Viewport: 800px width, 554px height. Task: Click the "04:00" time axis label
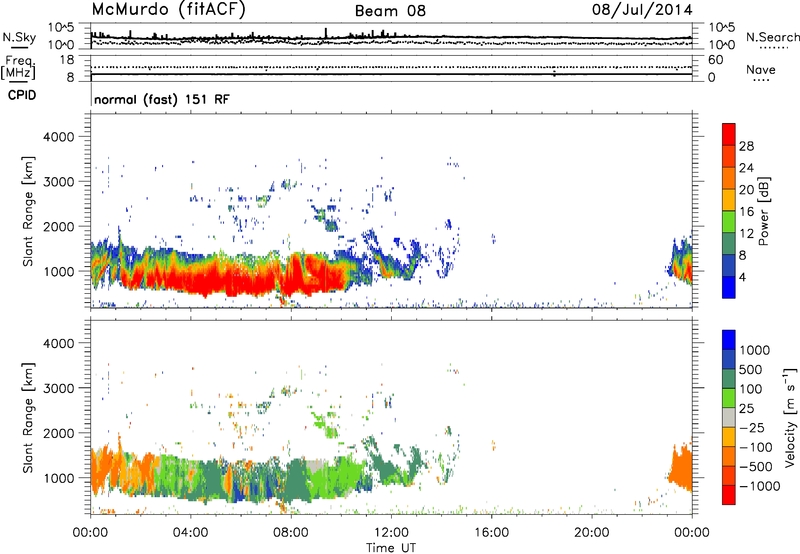[191, 533]
